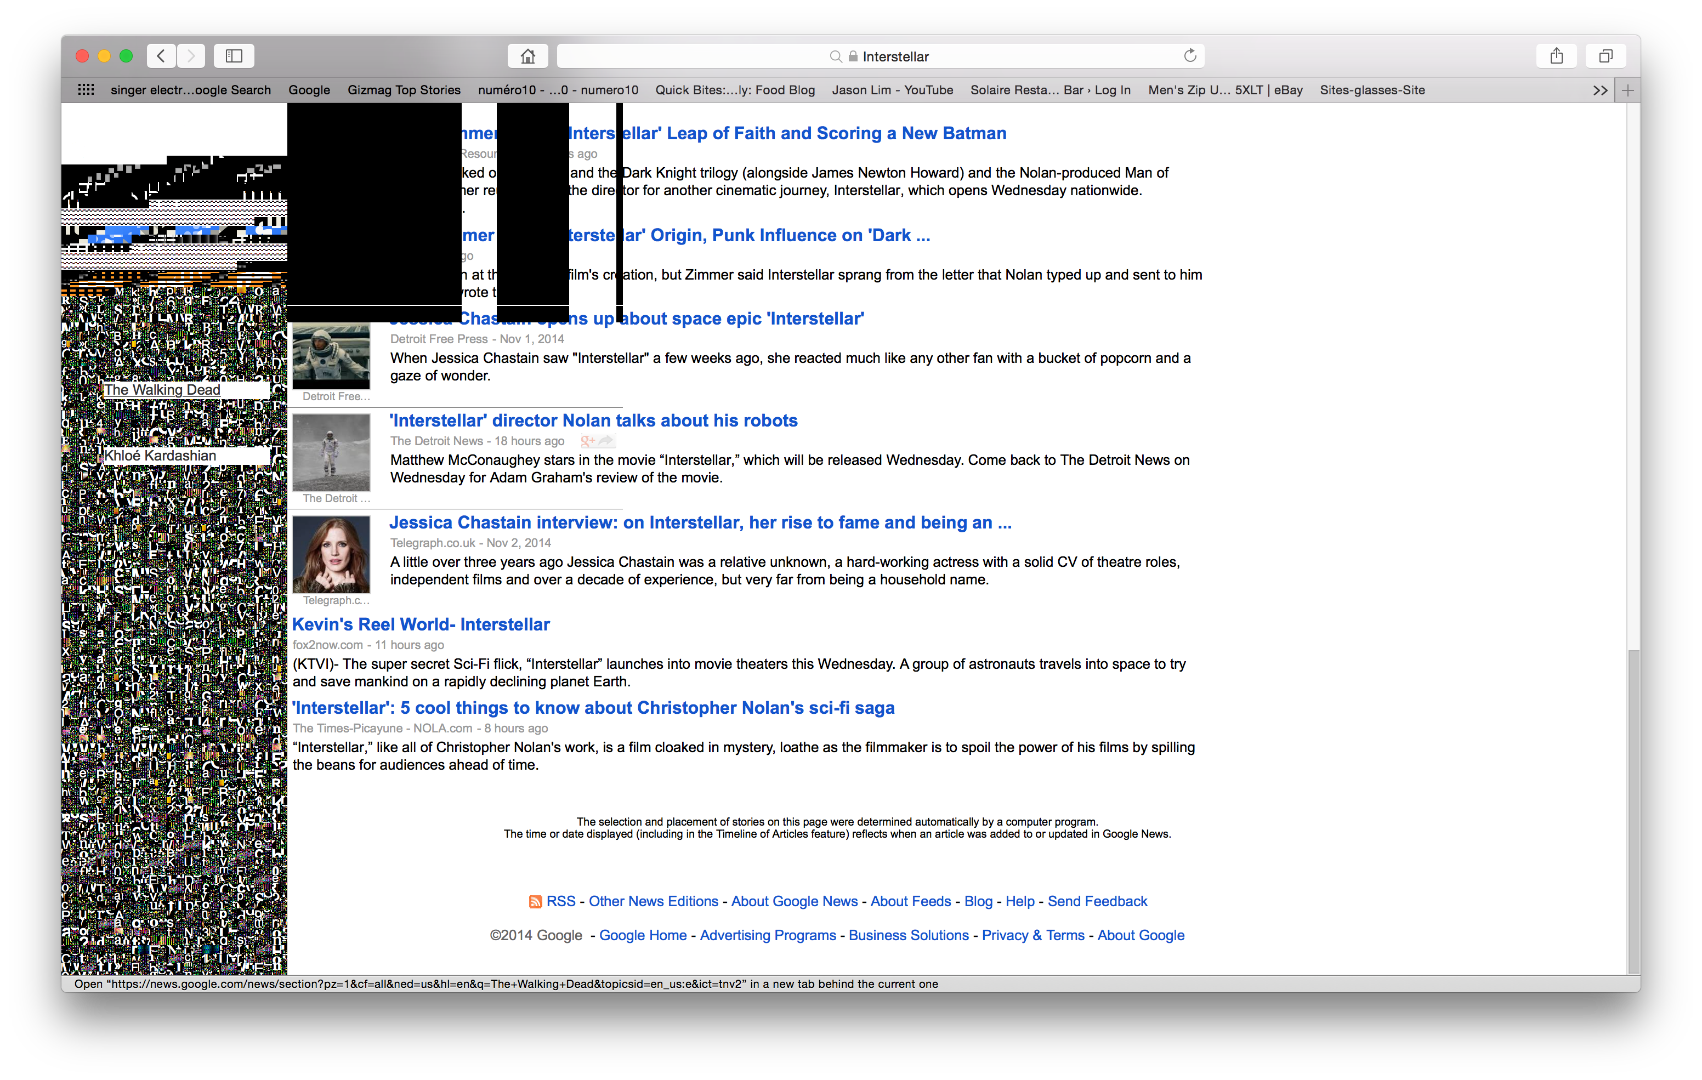Open "Origin, Punk Influence on 'Dark" headline

[x=790, y=235]
